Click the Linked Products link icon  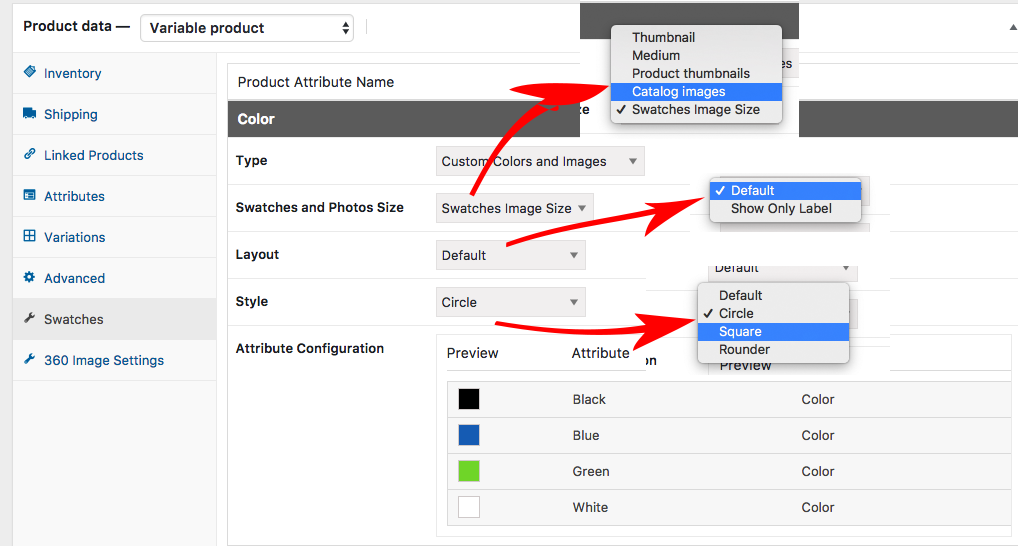click(29, 155)
